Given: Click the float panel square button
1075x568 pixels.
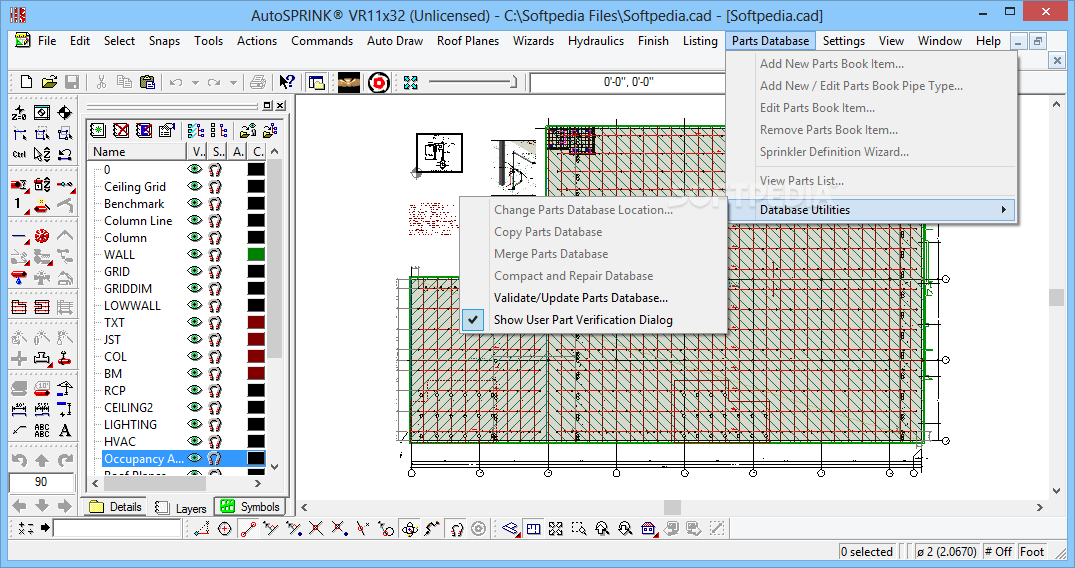Looking at the screenshot, I should coord(267,106).
